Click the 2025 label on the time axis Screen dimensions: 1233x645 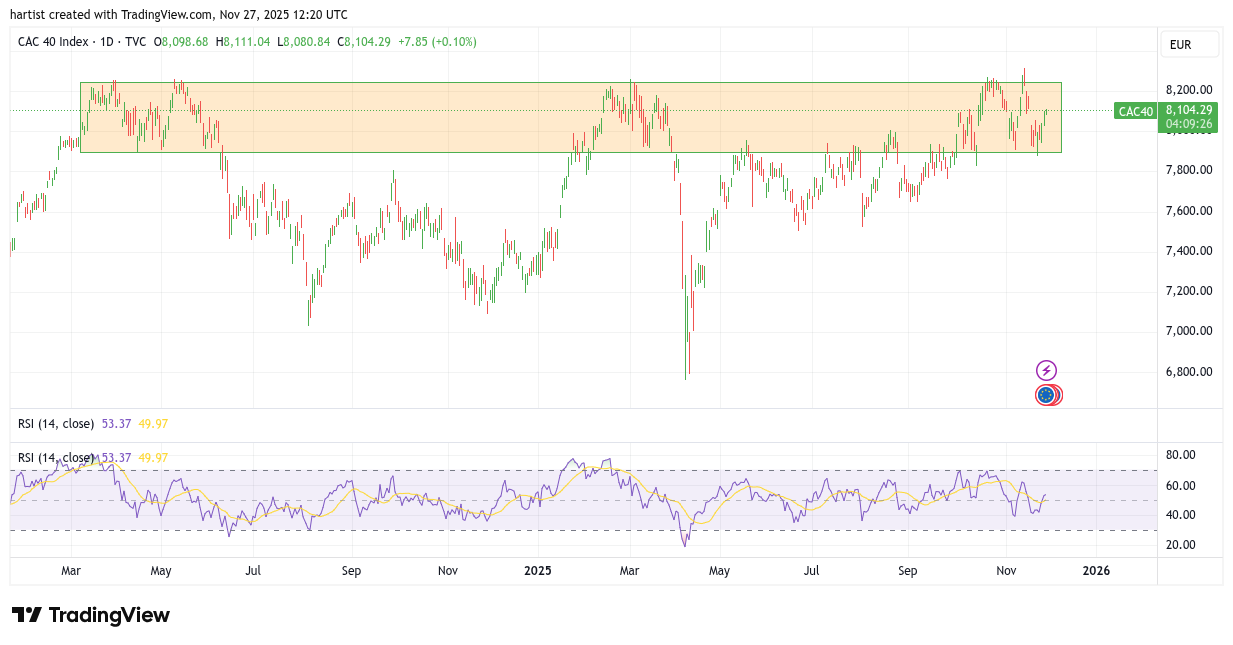pyautogui.click(x=538, y=571)
